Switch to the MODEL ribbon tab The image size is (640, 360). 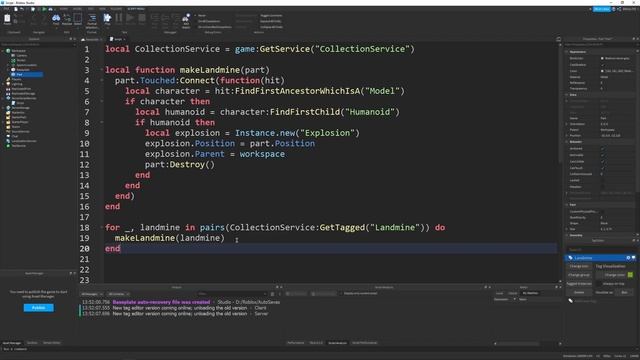pos(77,9)
